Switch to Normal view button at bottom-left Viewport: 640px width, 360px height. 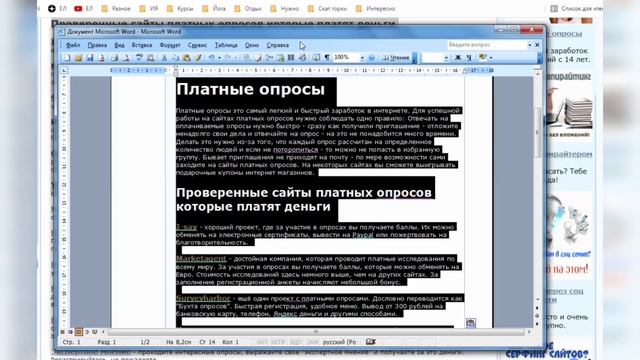[62, 332]
